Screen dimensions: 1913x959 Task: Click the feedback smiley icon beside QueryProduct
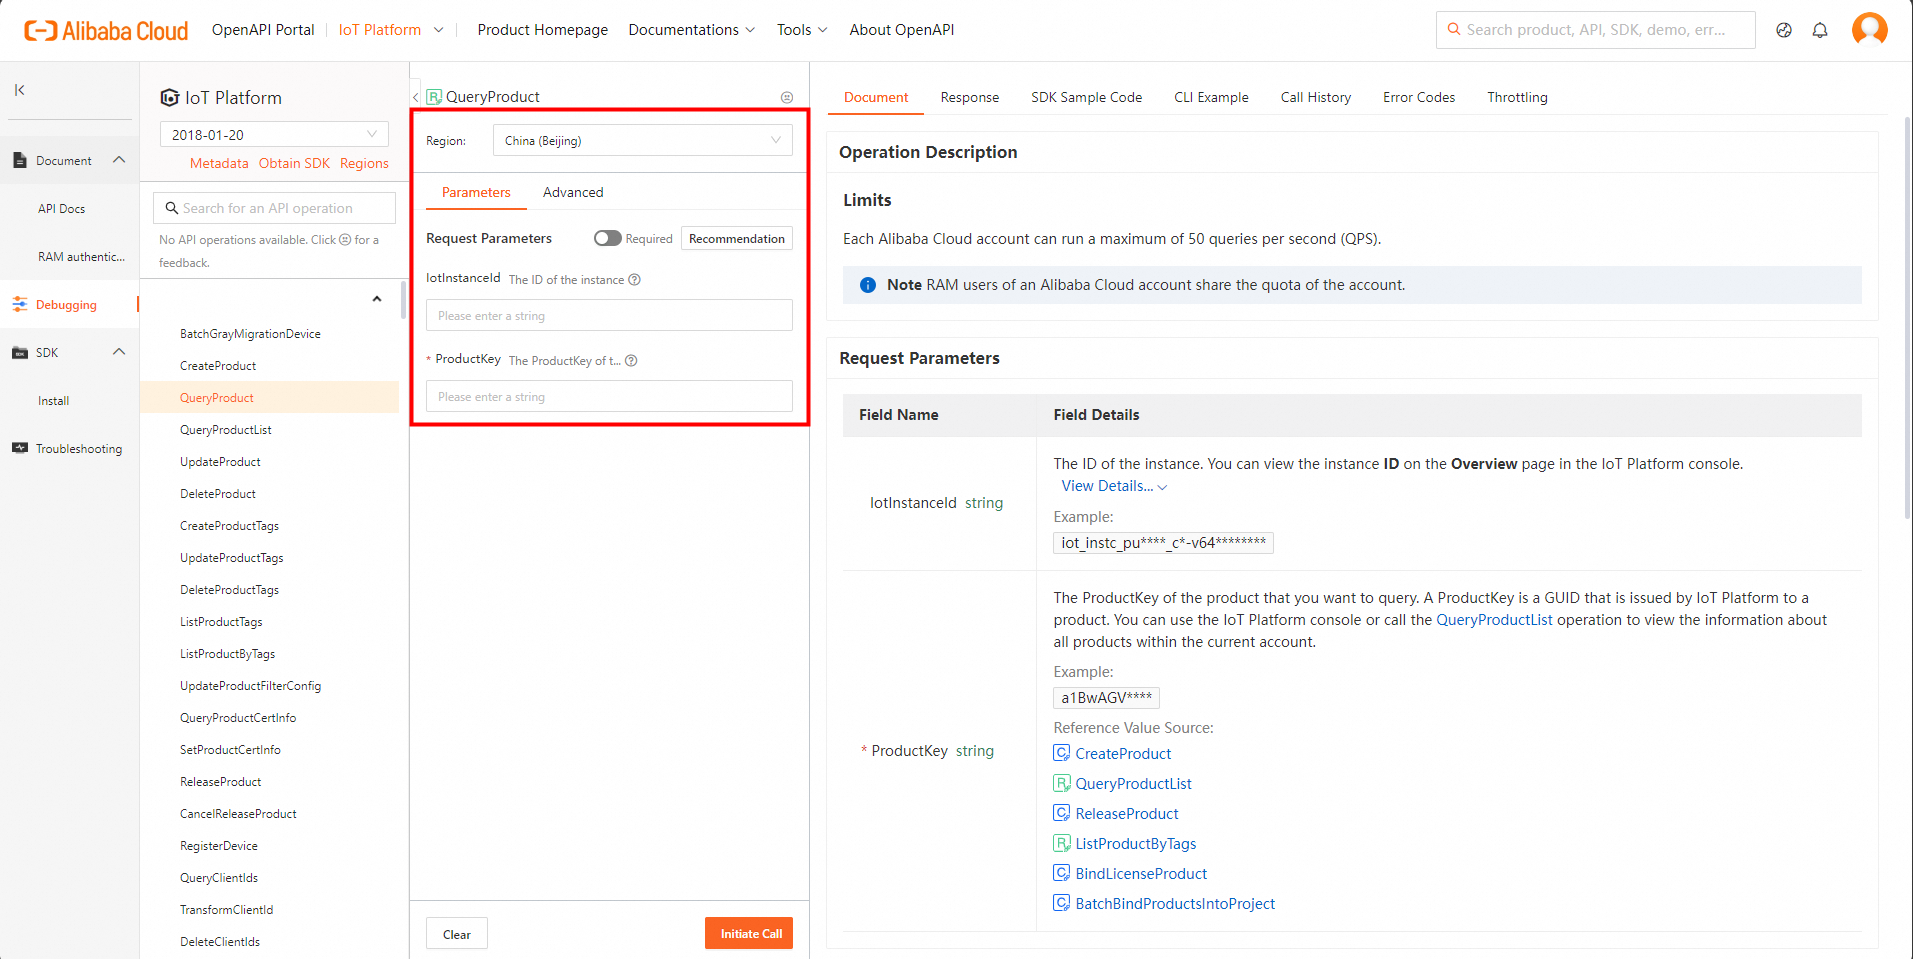pos(787,97)
